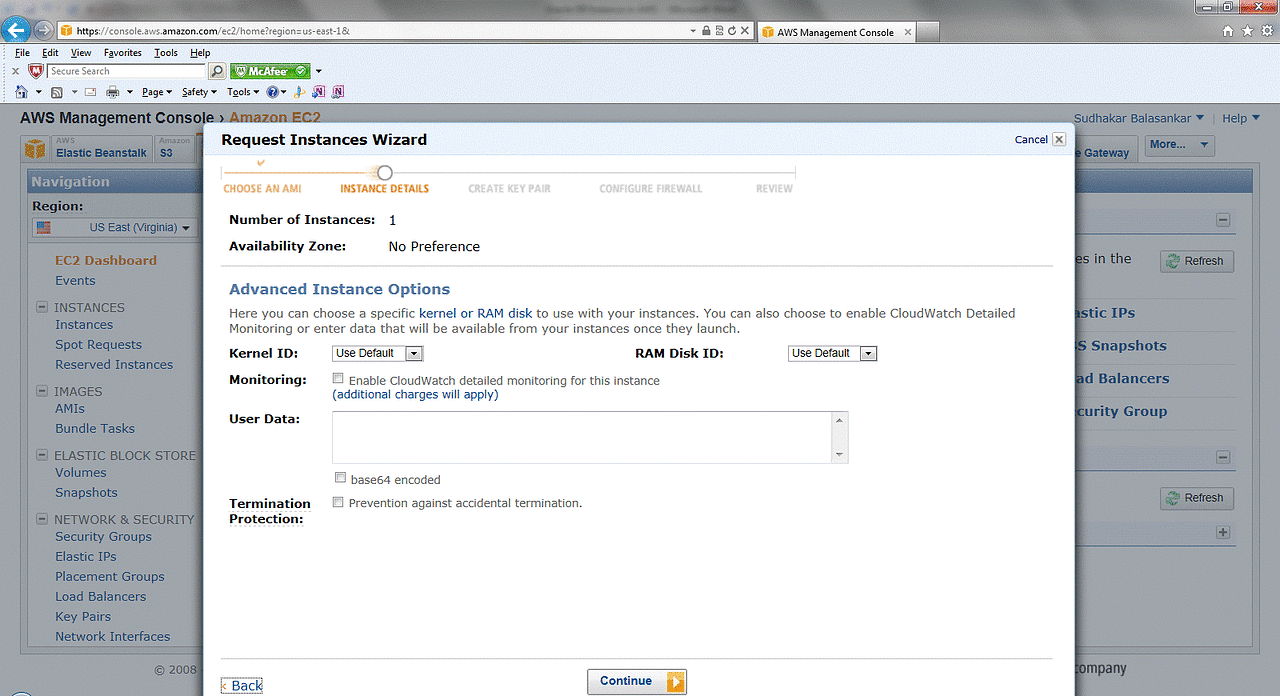
Task: Open Security Groups in navigation
Action: [103, 537]
